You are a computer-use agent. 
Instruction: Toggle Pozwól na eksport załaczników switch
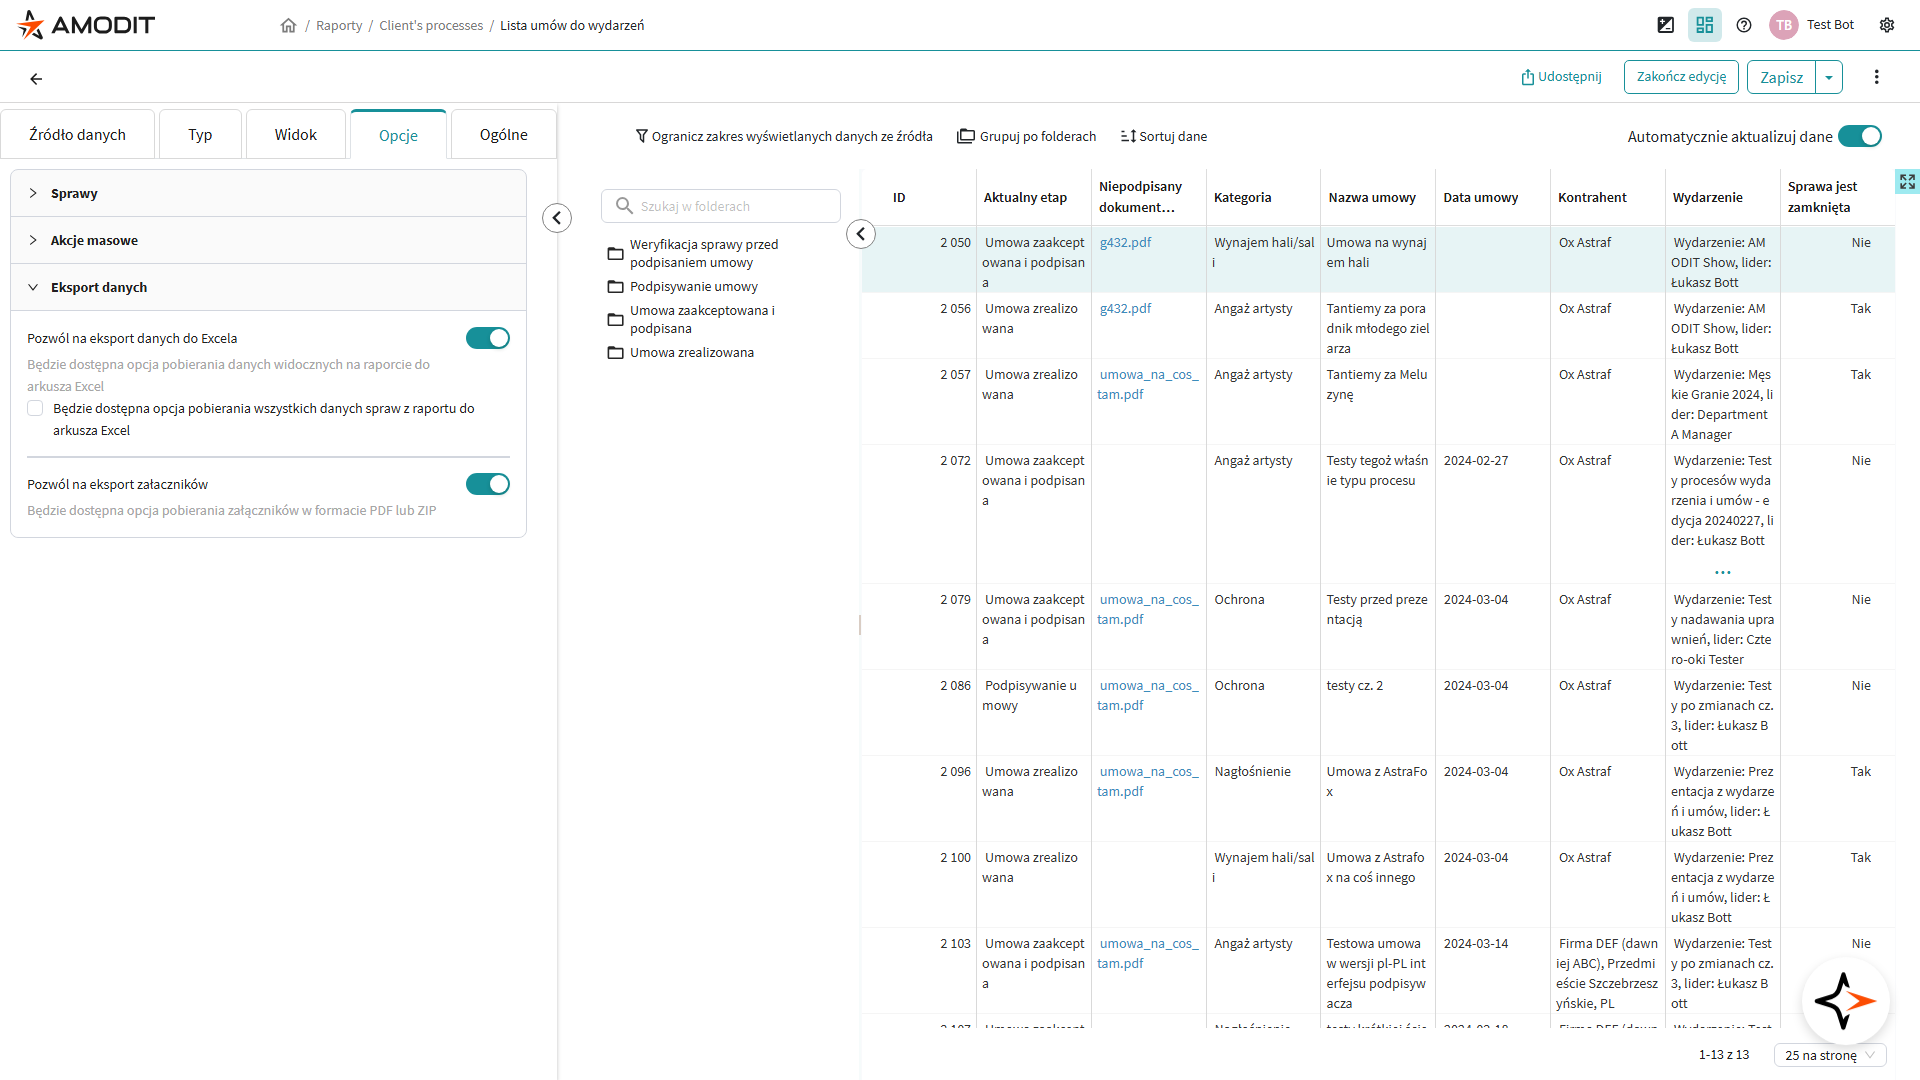[487, 484]
